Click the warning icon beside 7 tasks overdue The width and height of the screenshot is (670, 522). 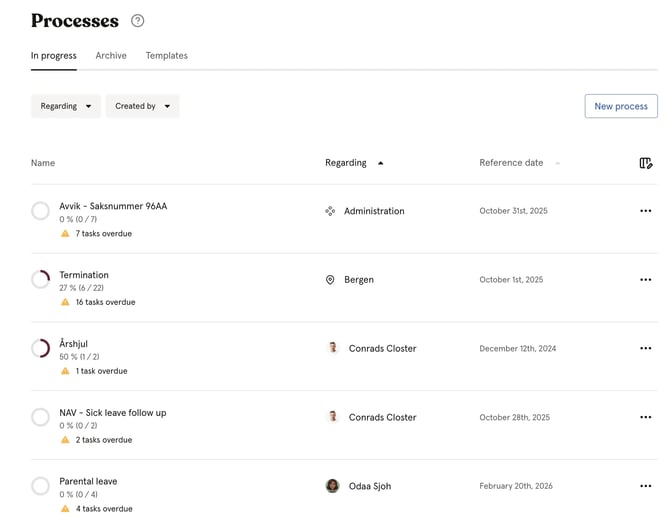coord(65,234)
